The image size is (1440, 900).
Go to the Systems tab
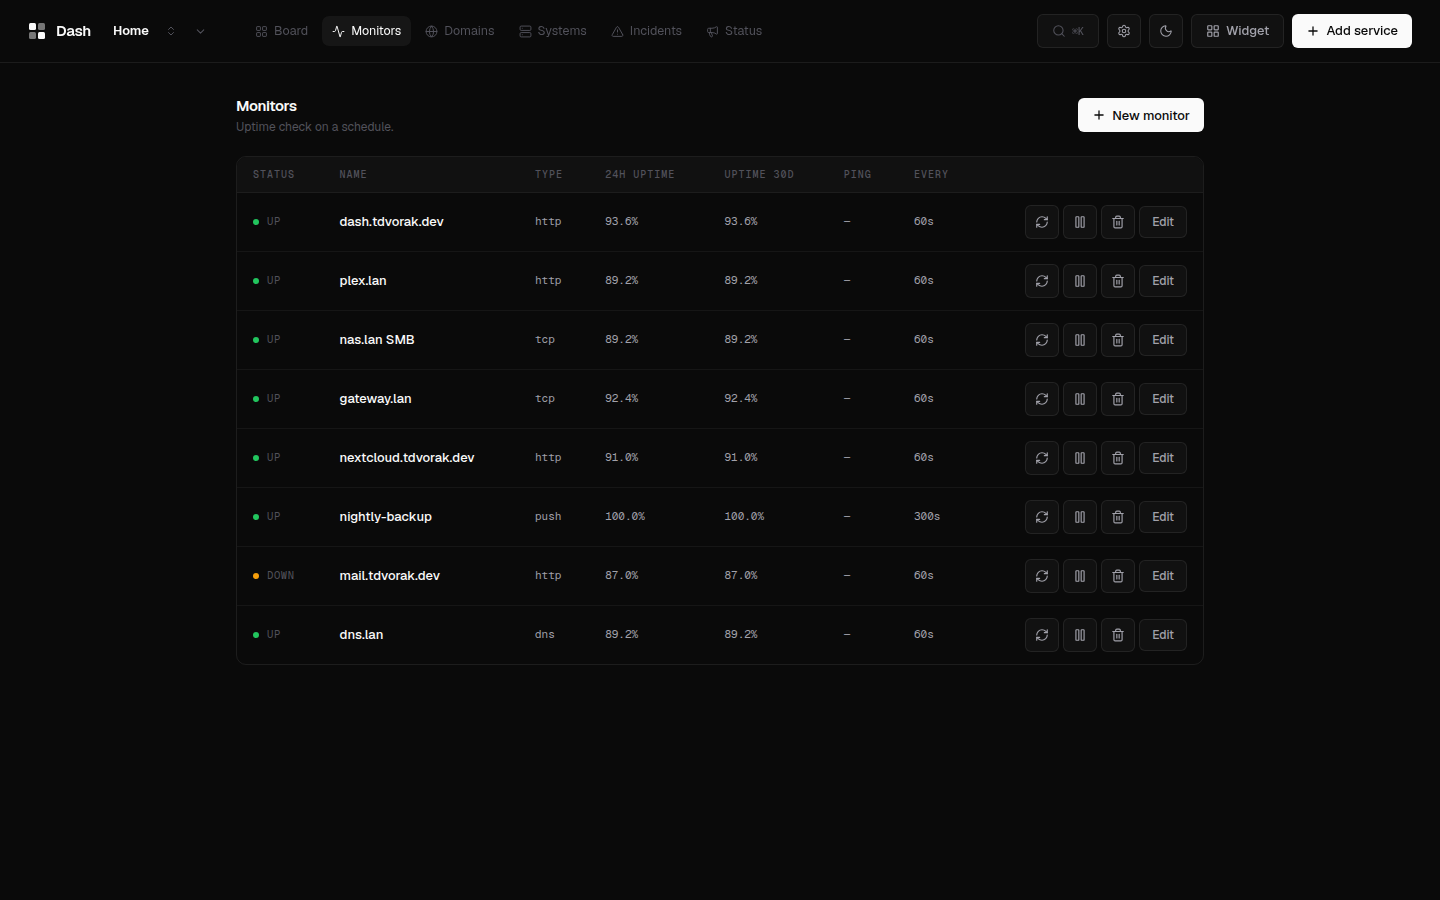pyautogui.click(x=553, y=31)
